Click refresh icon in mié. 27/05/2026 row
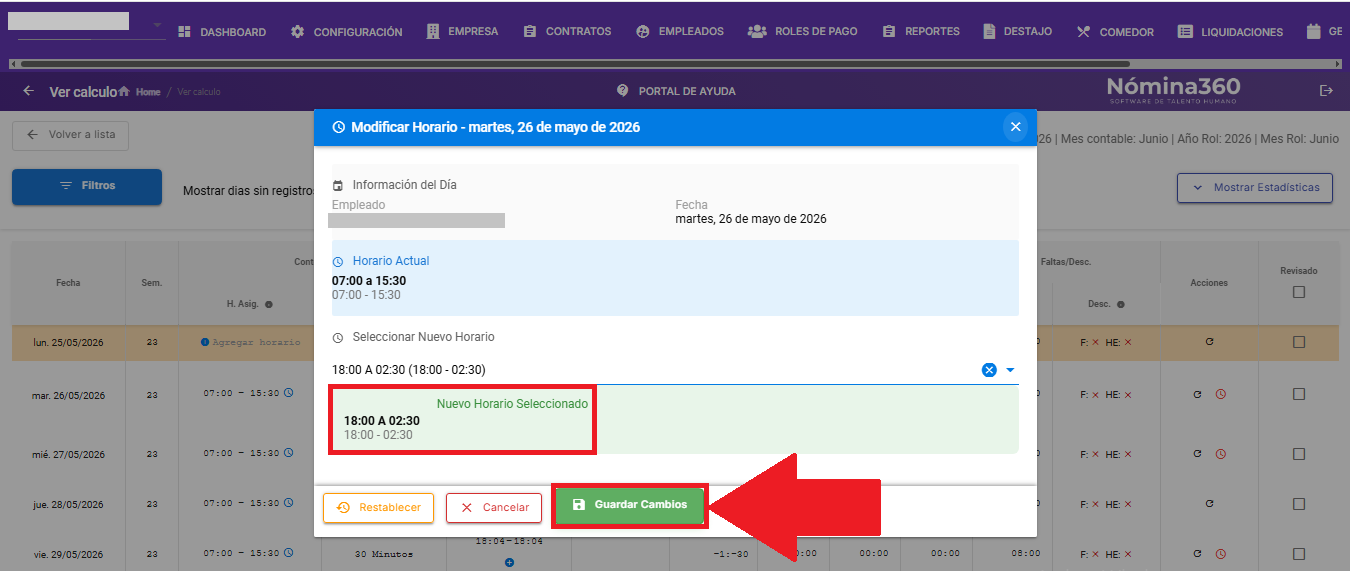 click(x=1198, y=454)
